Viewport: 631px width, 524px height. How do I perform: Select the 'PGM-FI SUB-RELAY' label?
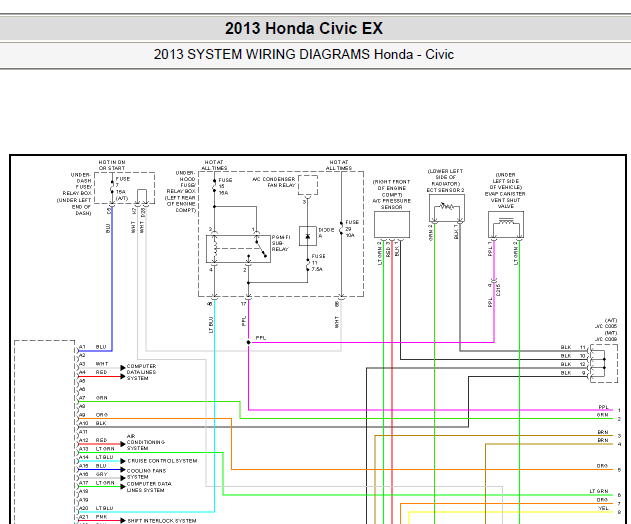pos(280,243)
